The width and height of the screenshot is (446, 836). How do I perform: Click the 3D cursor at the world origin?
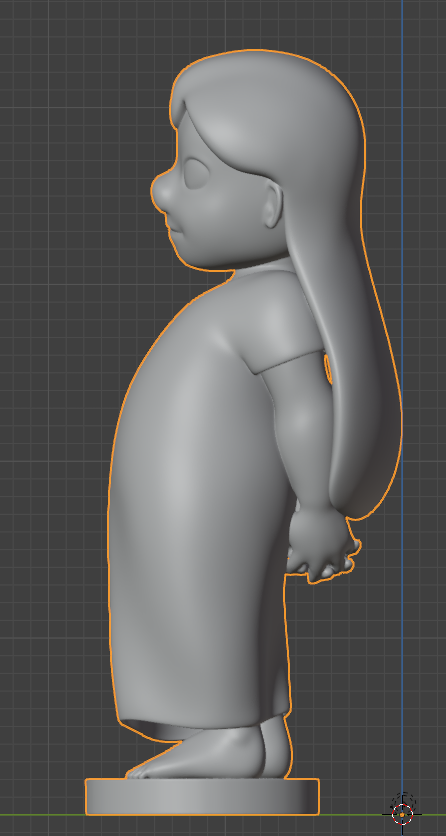(402, 814)
